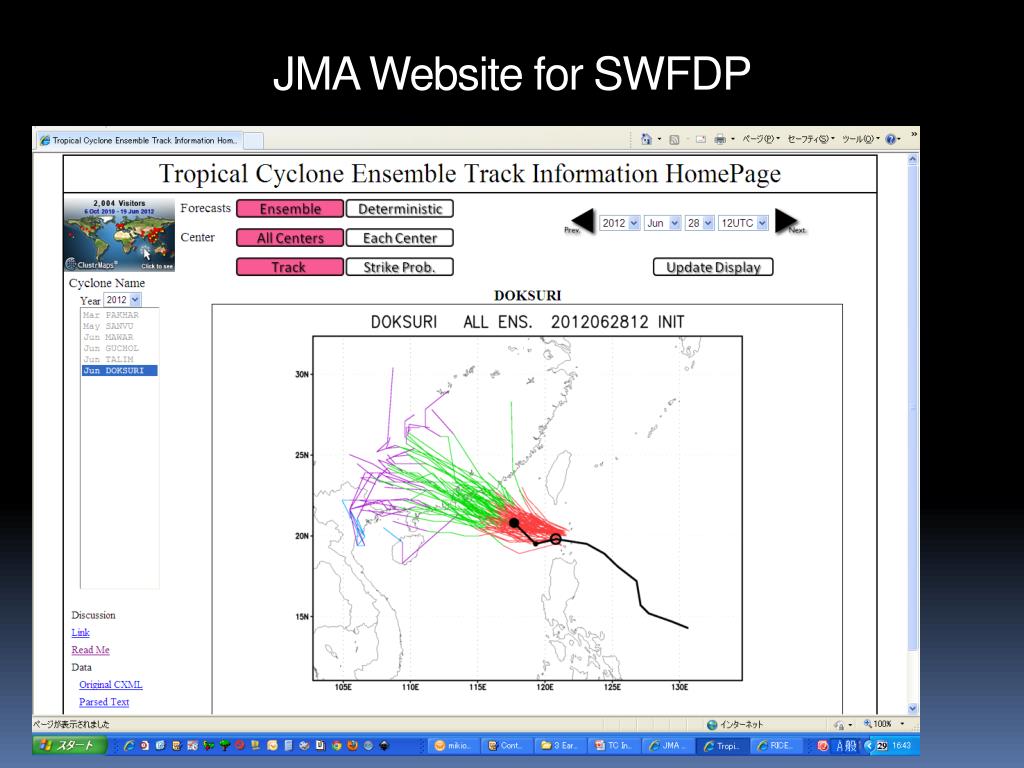Viewport: 1024px width, 768px height.
Task: Open a new blank browser tab
Action: (254, 140)
